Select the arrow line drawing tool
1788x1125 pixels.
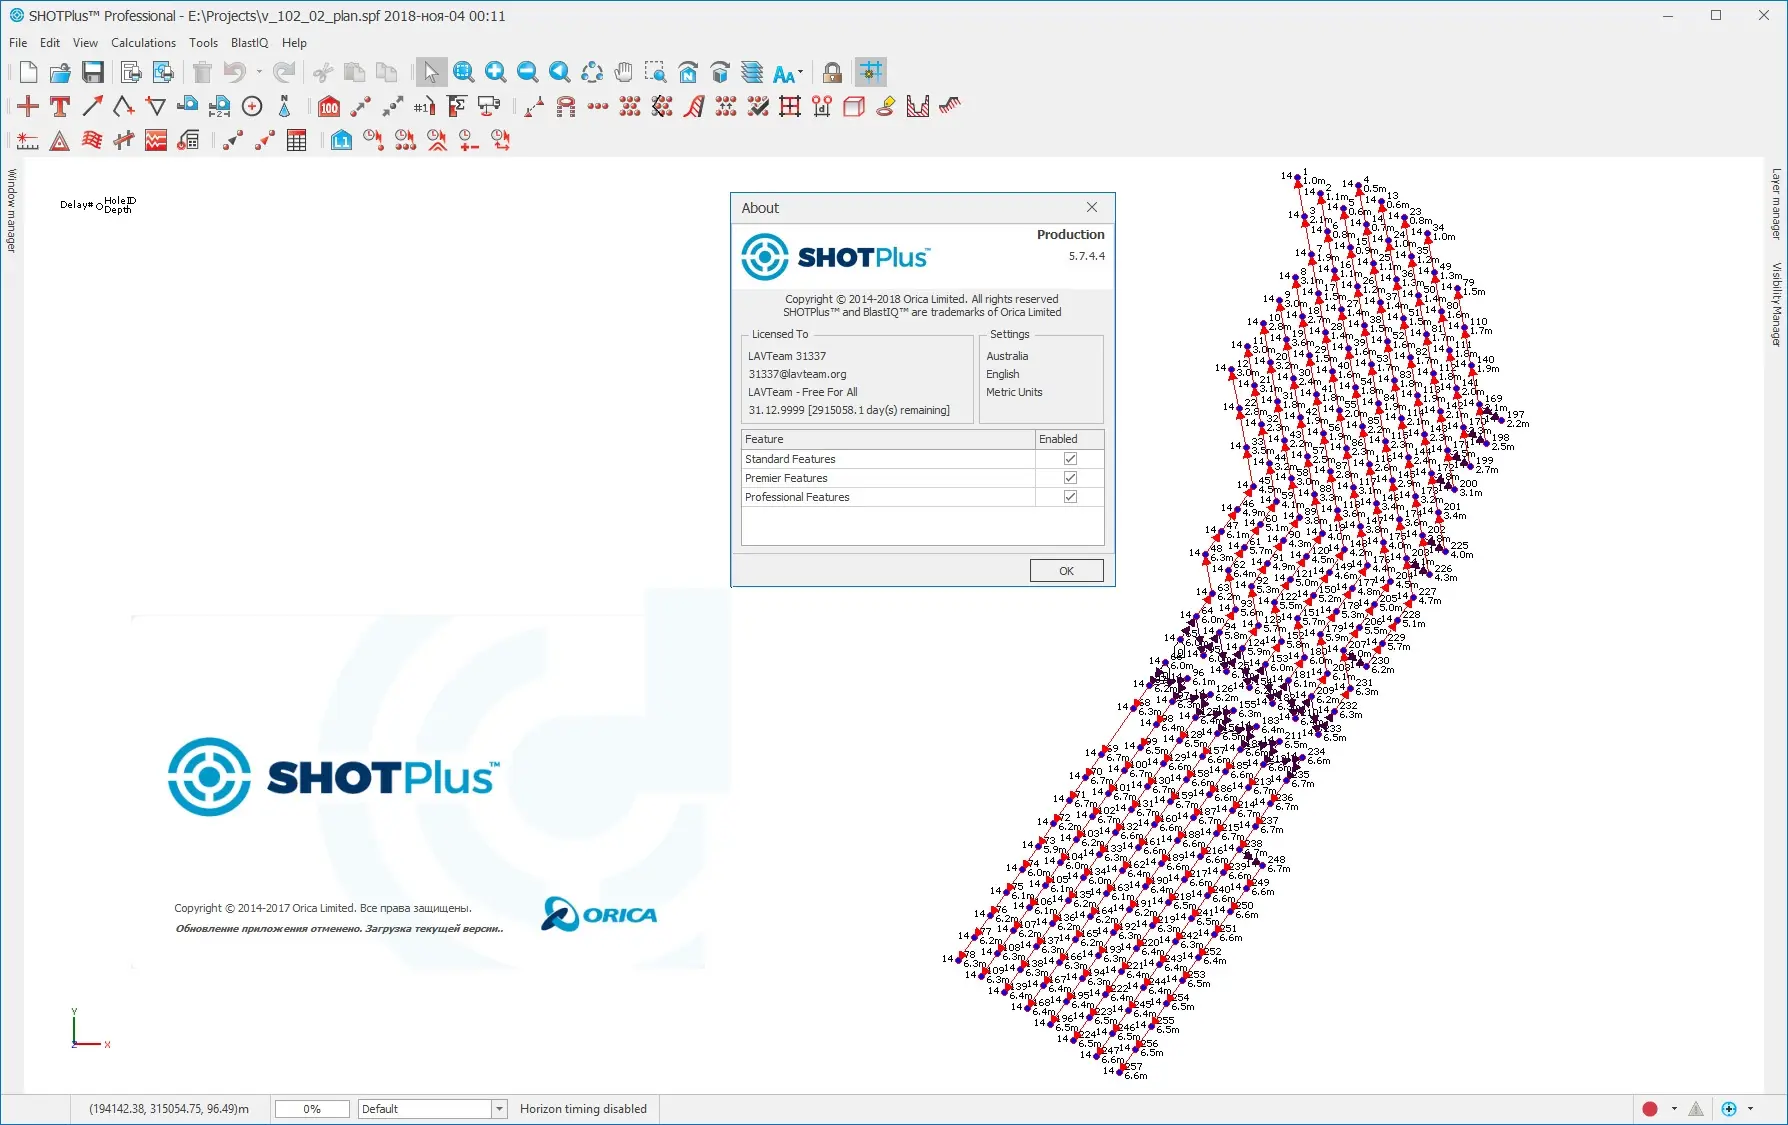tap(92, 106)
